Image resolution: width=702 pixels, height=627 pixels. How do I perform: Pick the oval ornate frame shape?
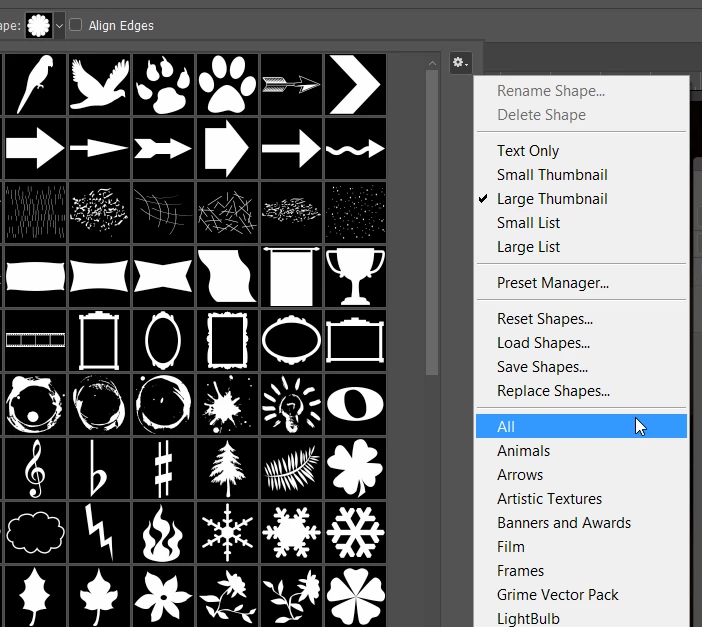[x=163, y=340]
